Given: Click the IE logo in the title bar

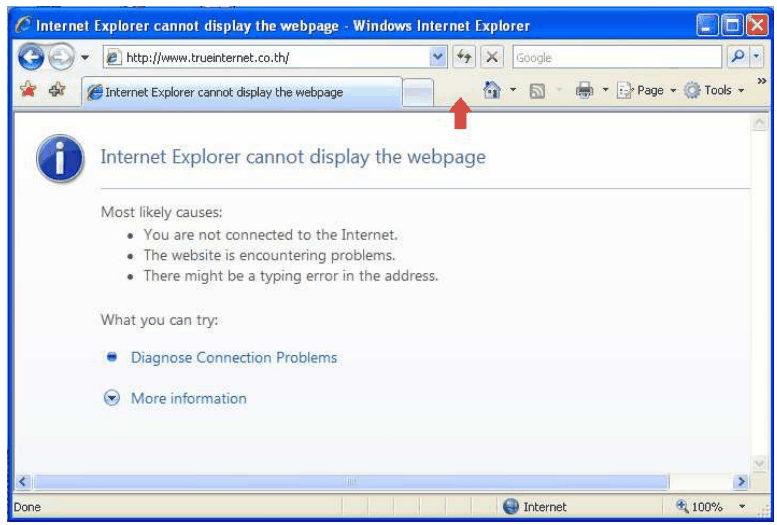Looking at the screenshot, I should pos(23,25).
